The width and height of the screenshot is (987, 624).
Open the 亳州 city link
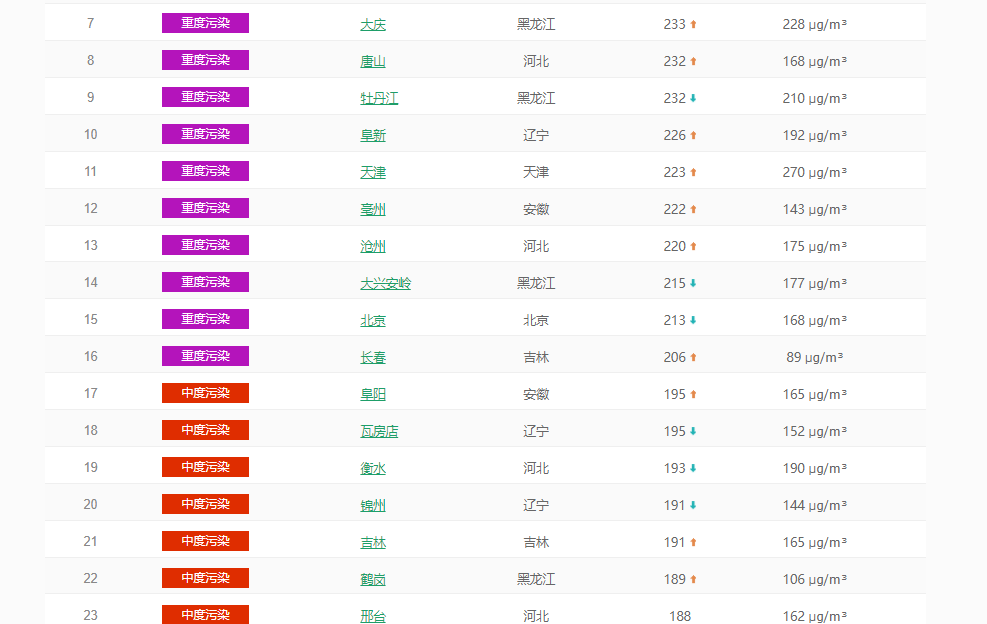click(x=373, y=209)
